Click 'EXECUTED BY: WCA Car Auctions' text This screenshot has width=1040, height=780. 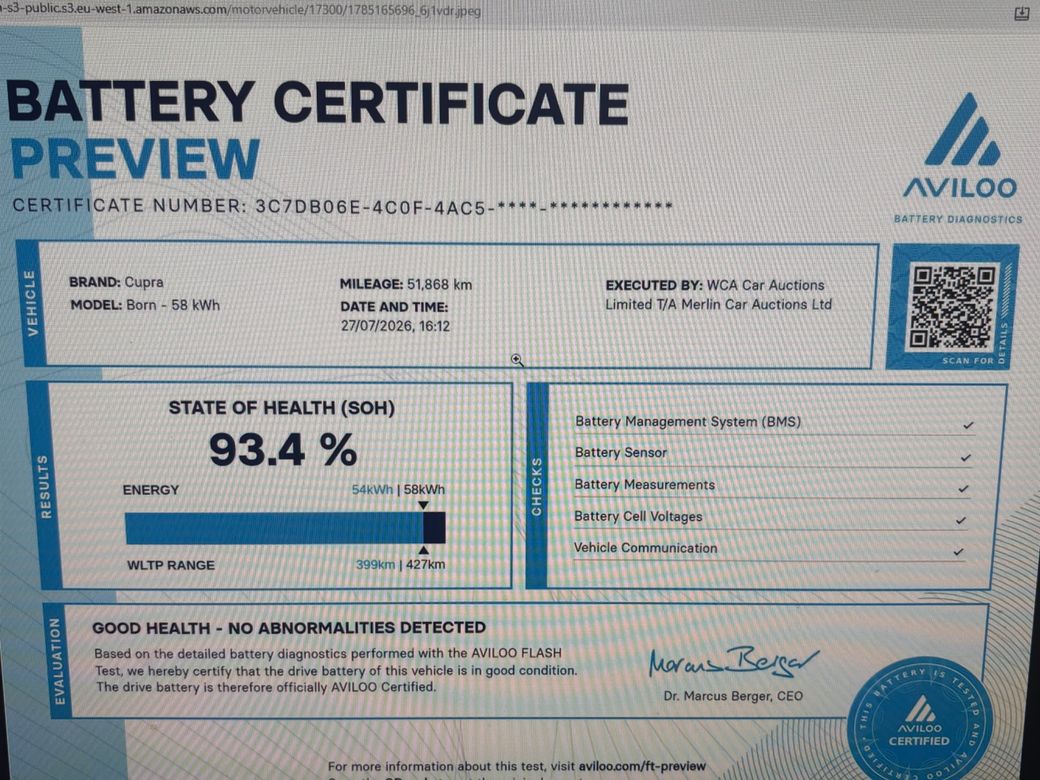point(715,285)
